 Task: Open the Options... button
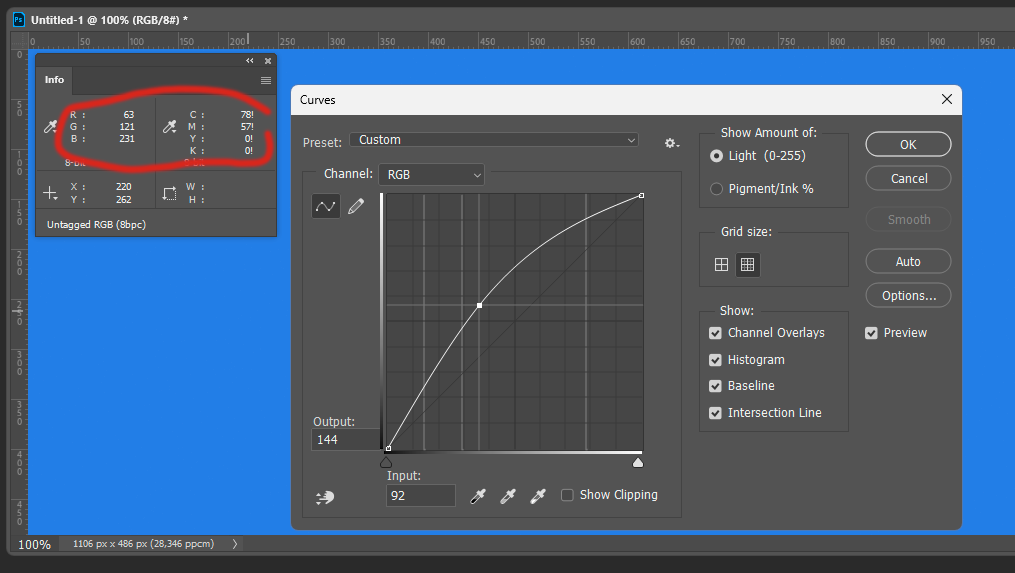pos(908,296)
